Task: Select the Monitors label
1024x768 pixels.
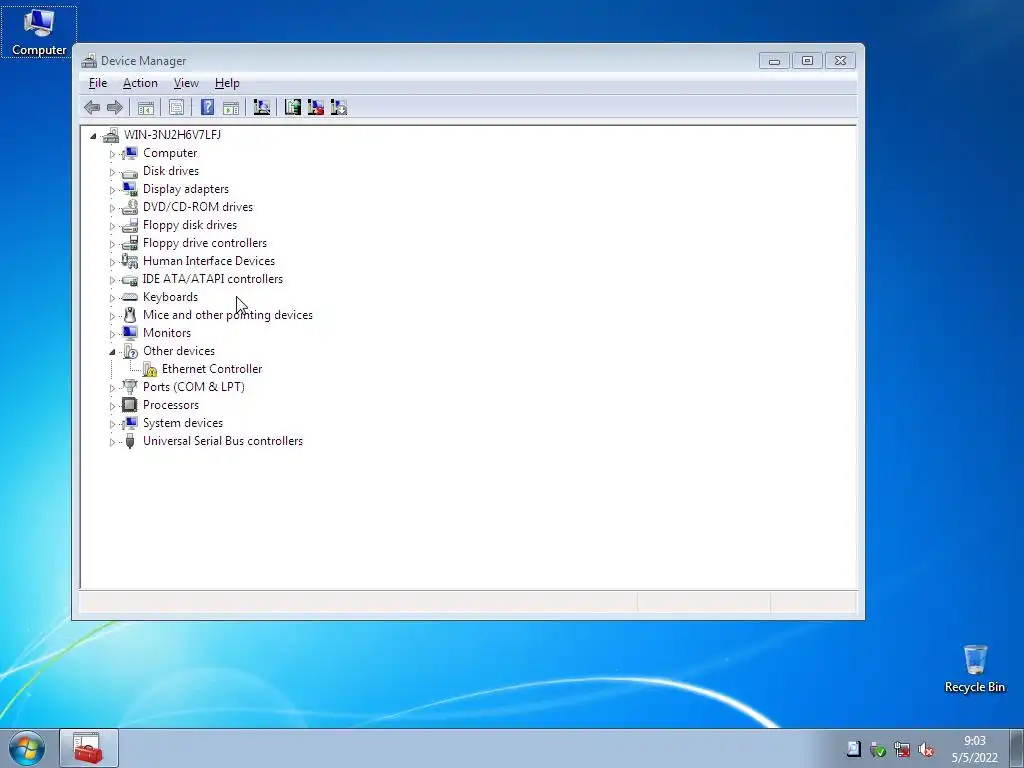Action: (167, 333)
